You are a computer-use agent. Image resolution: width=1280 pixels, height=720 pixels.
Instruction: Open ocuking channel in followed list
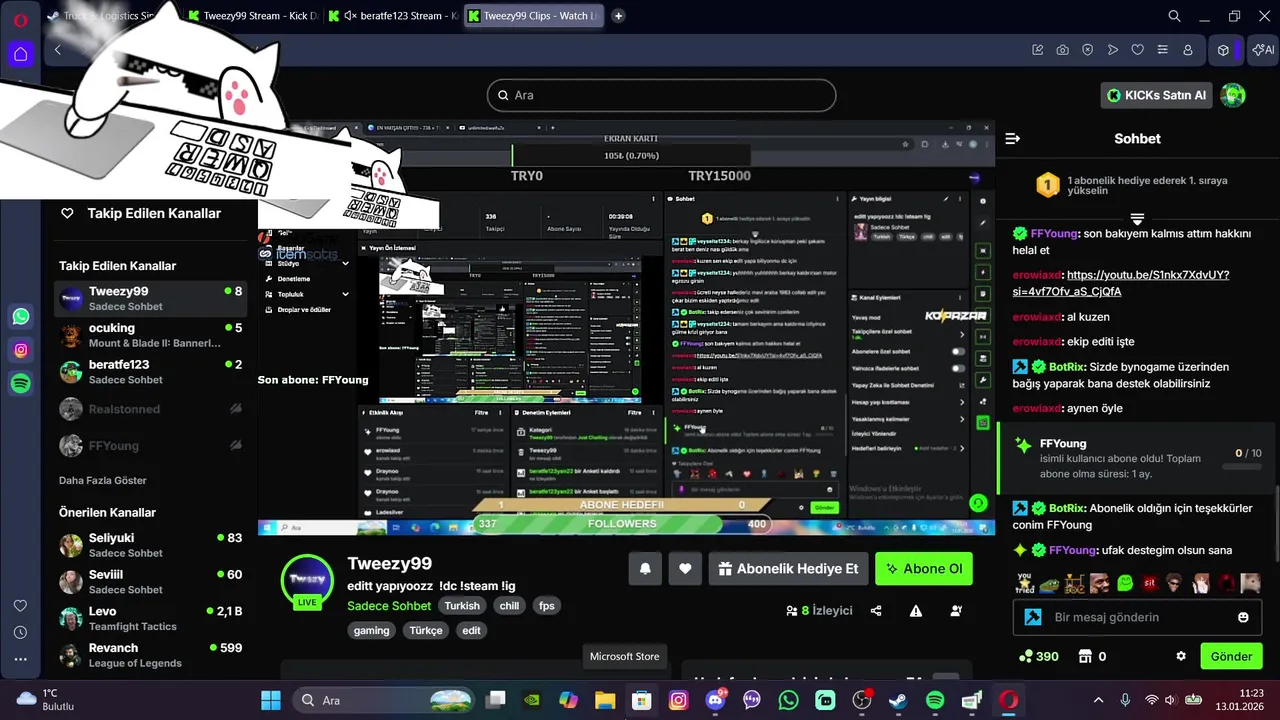click(150, 335)
